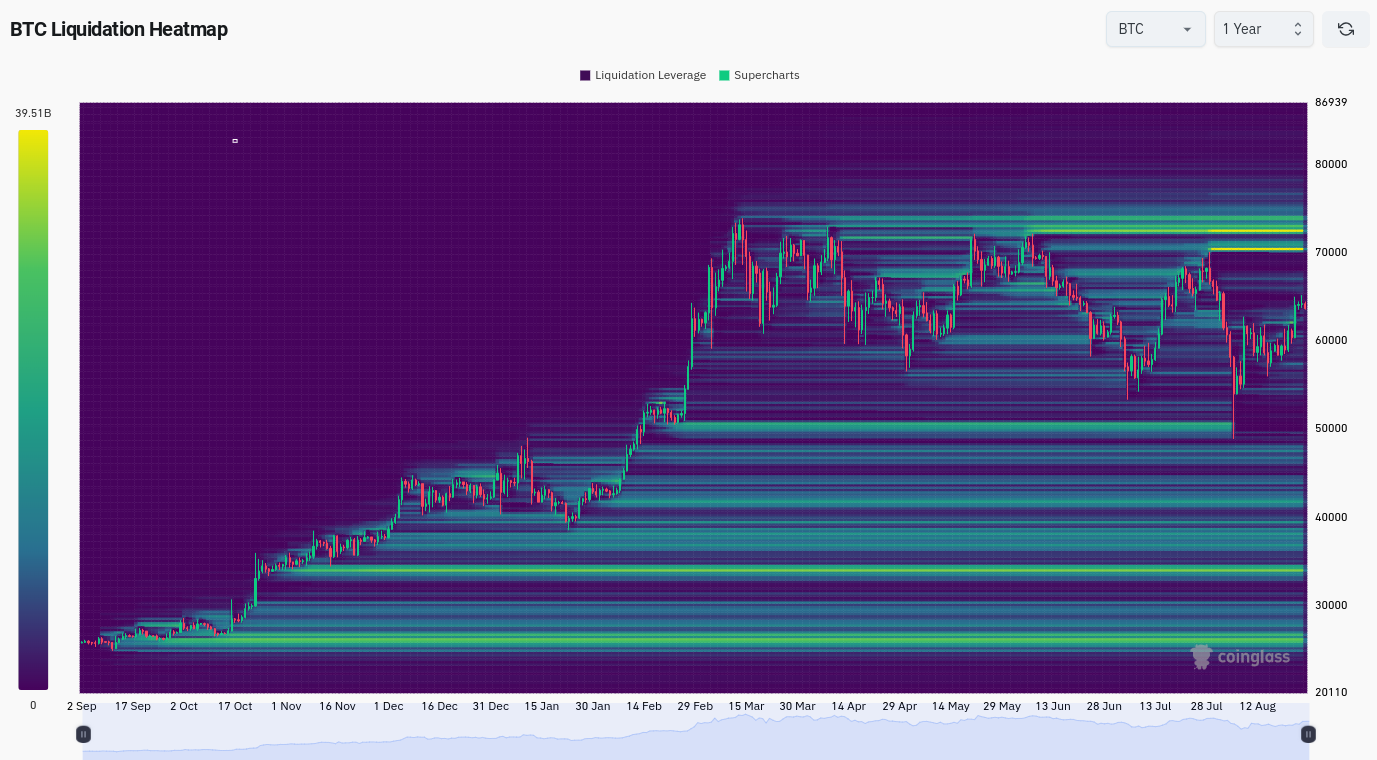Click the 30000 price axis label
Screen dimensions: 1377x760
[x=1331, y=605]
